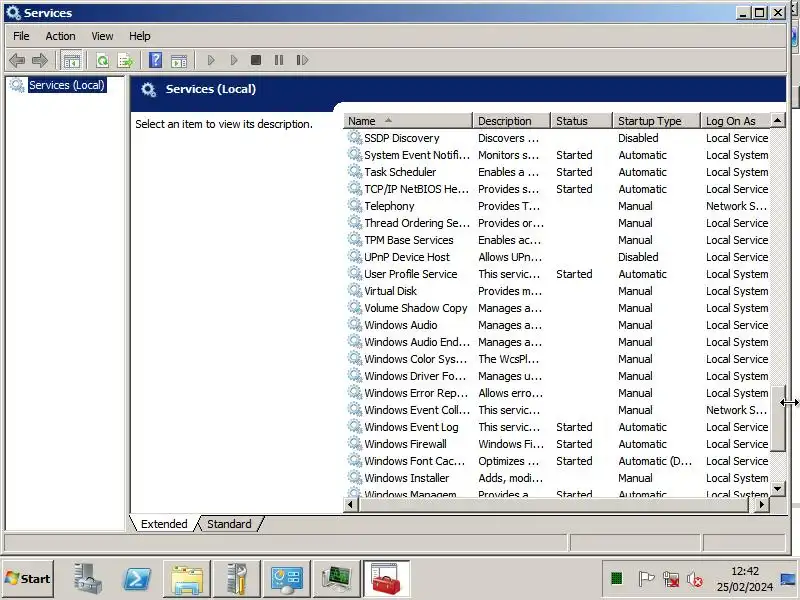This screenshot has width=800, height=600.
Task: Click the gear icon beside Virtual Disk
Action: 355,290
